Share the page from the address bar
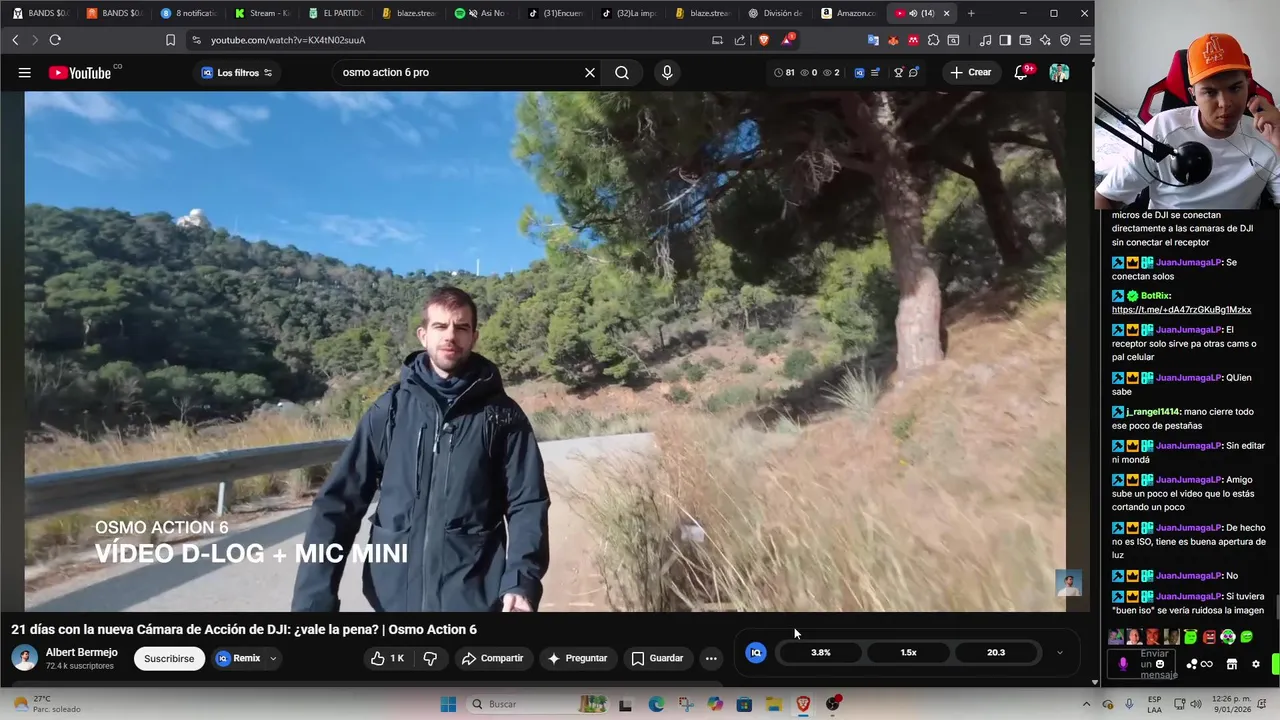 click(x=740, y=40)
